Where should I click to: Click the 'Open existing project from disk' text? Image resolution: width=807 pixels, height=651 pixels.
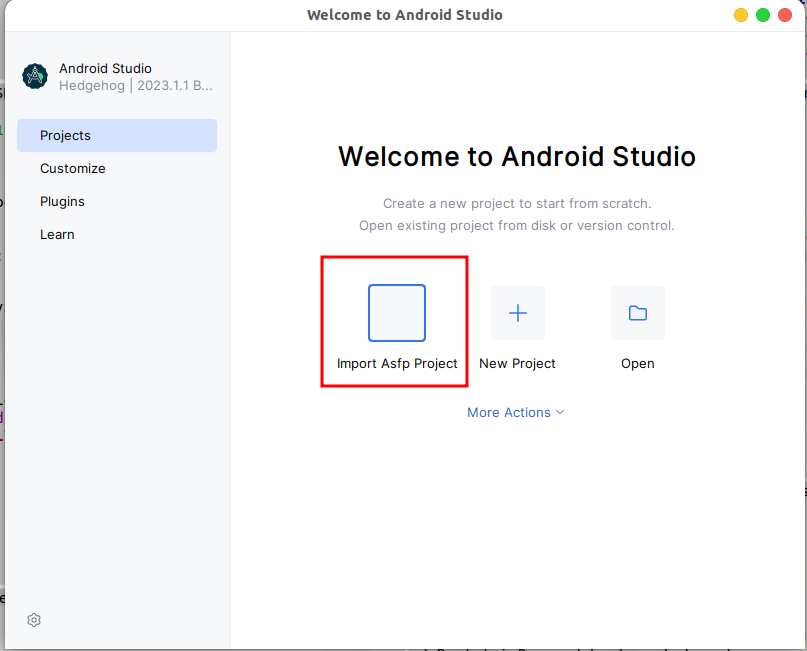tap(517, 225)
